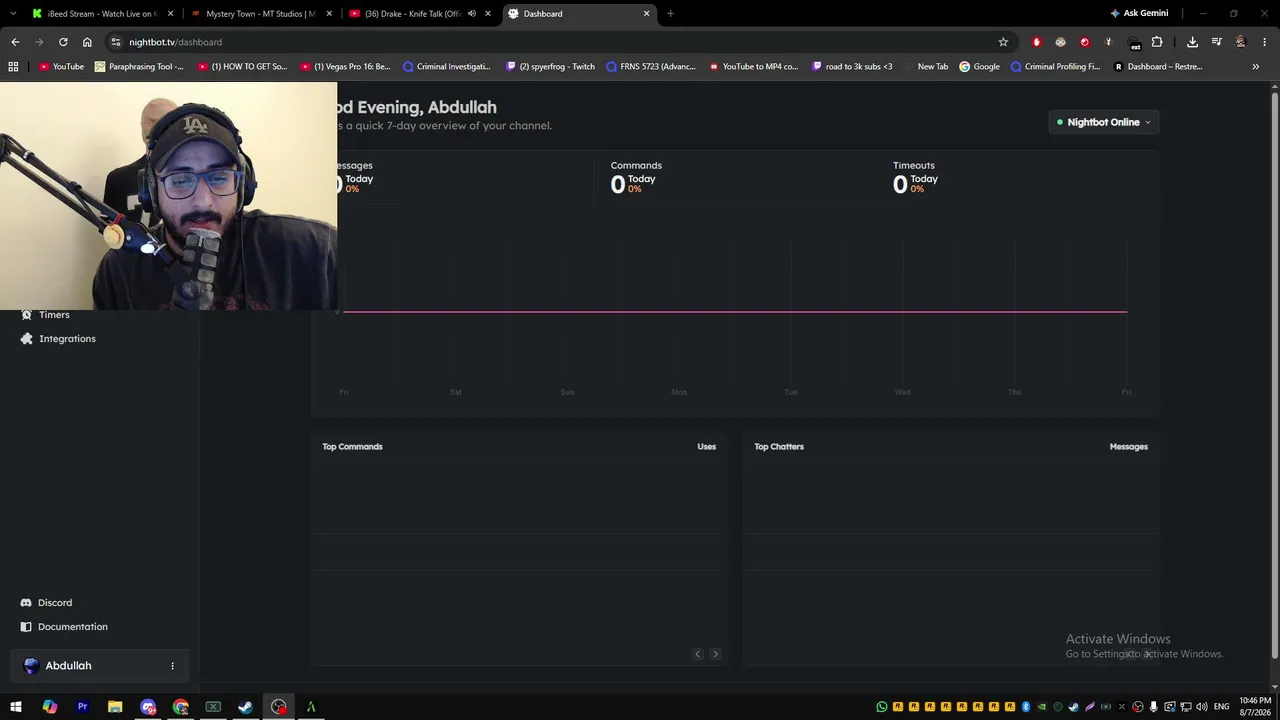Open the tab search dropdown

click(13, 14)
